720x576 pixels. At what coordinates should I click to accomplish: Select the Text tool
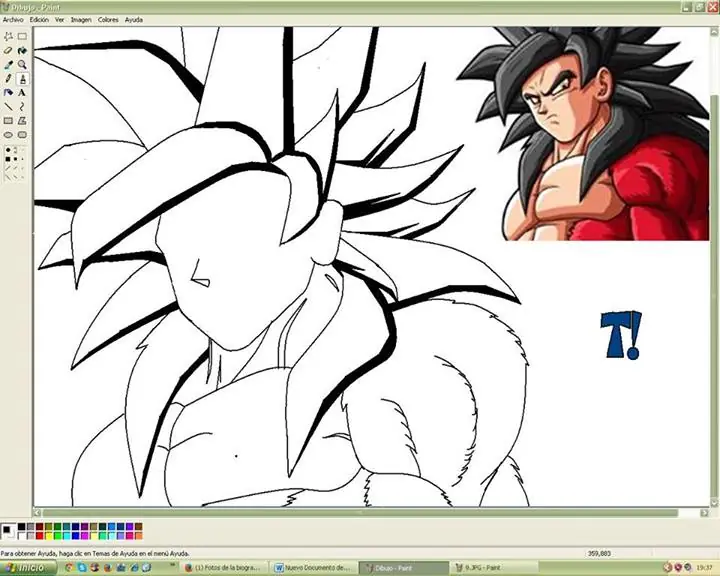pyautogui.click(x=22, y=93)
